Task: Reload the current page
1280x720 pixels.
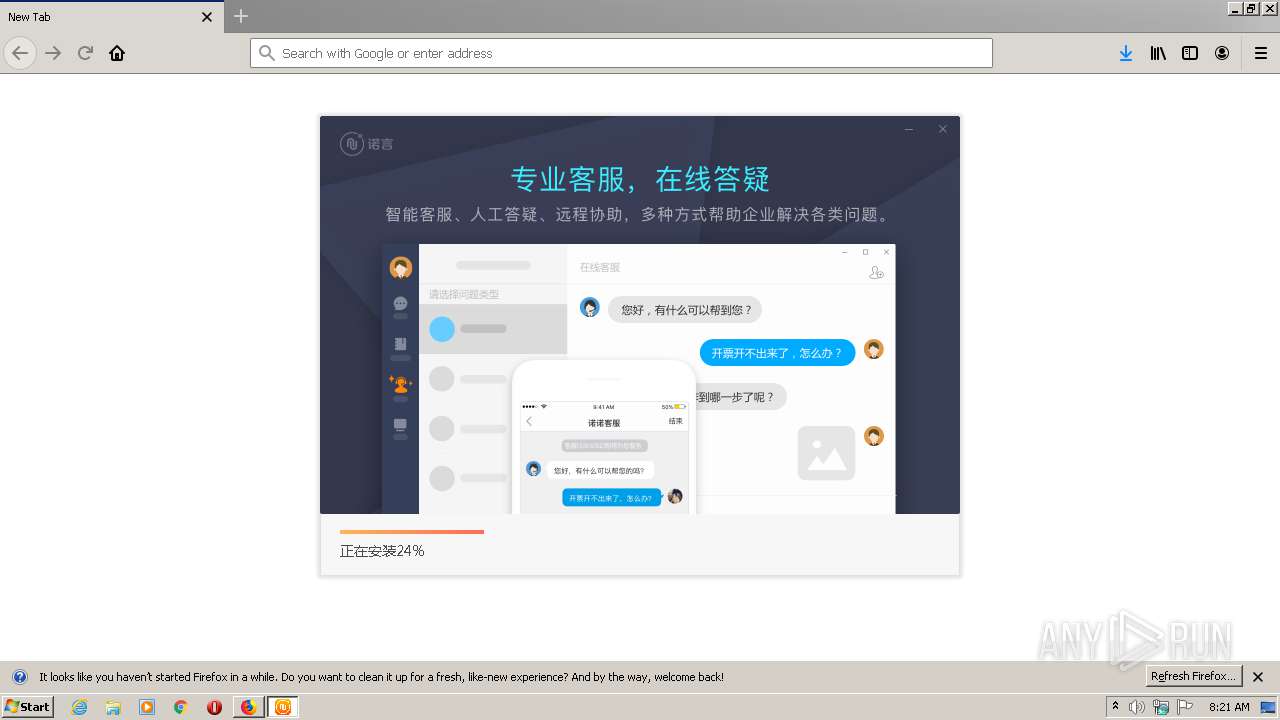Action: (85, 53)
